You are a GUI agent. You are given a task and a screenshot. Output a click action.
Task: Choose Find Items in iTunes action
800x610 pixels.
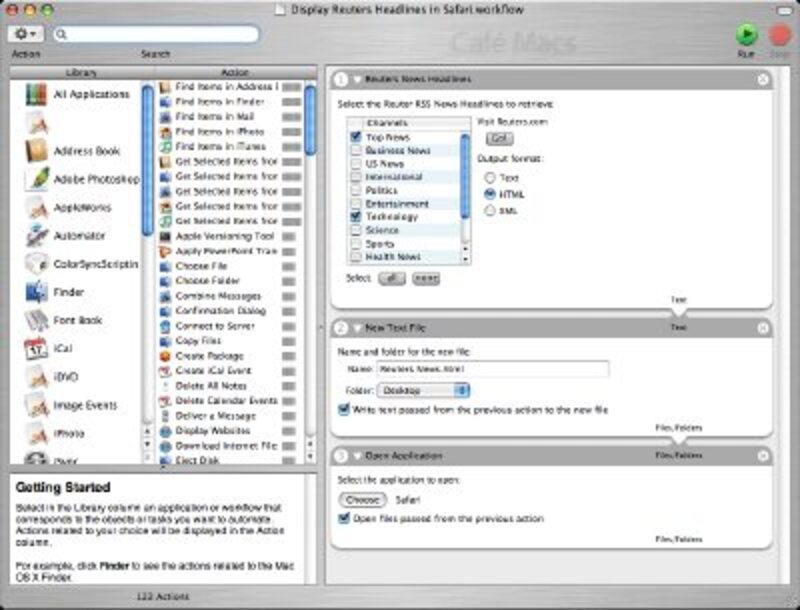(230, 147)
